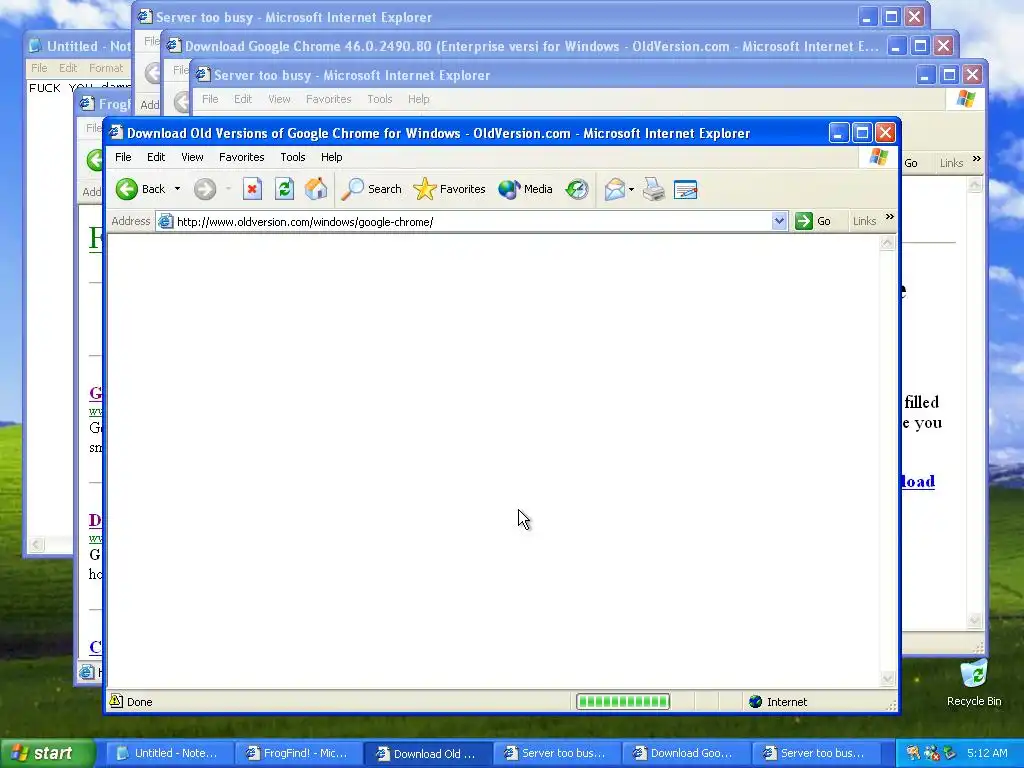Click the Links toolbar label
The image size is (1024, 768).
tap(864, 221)
